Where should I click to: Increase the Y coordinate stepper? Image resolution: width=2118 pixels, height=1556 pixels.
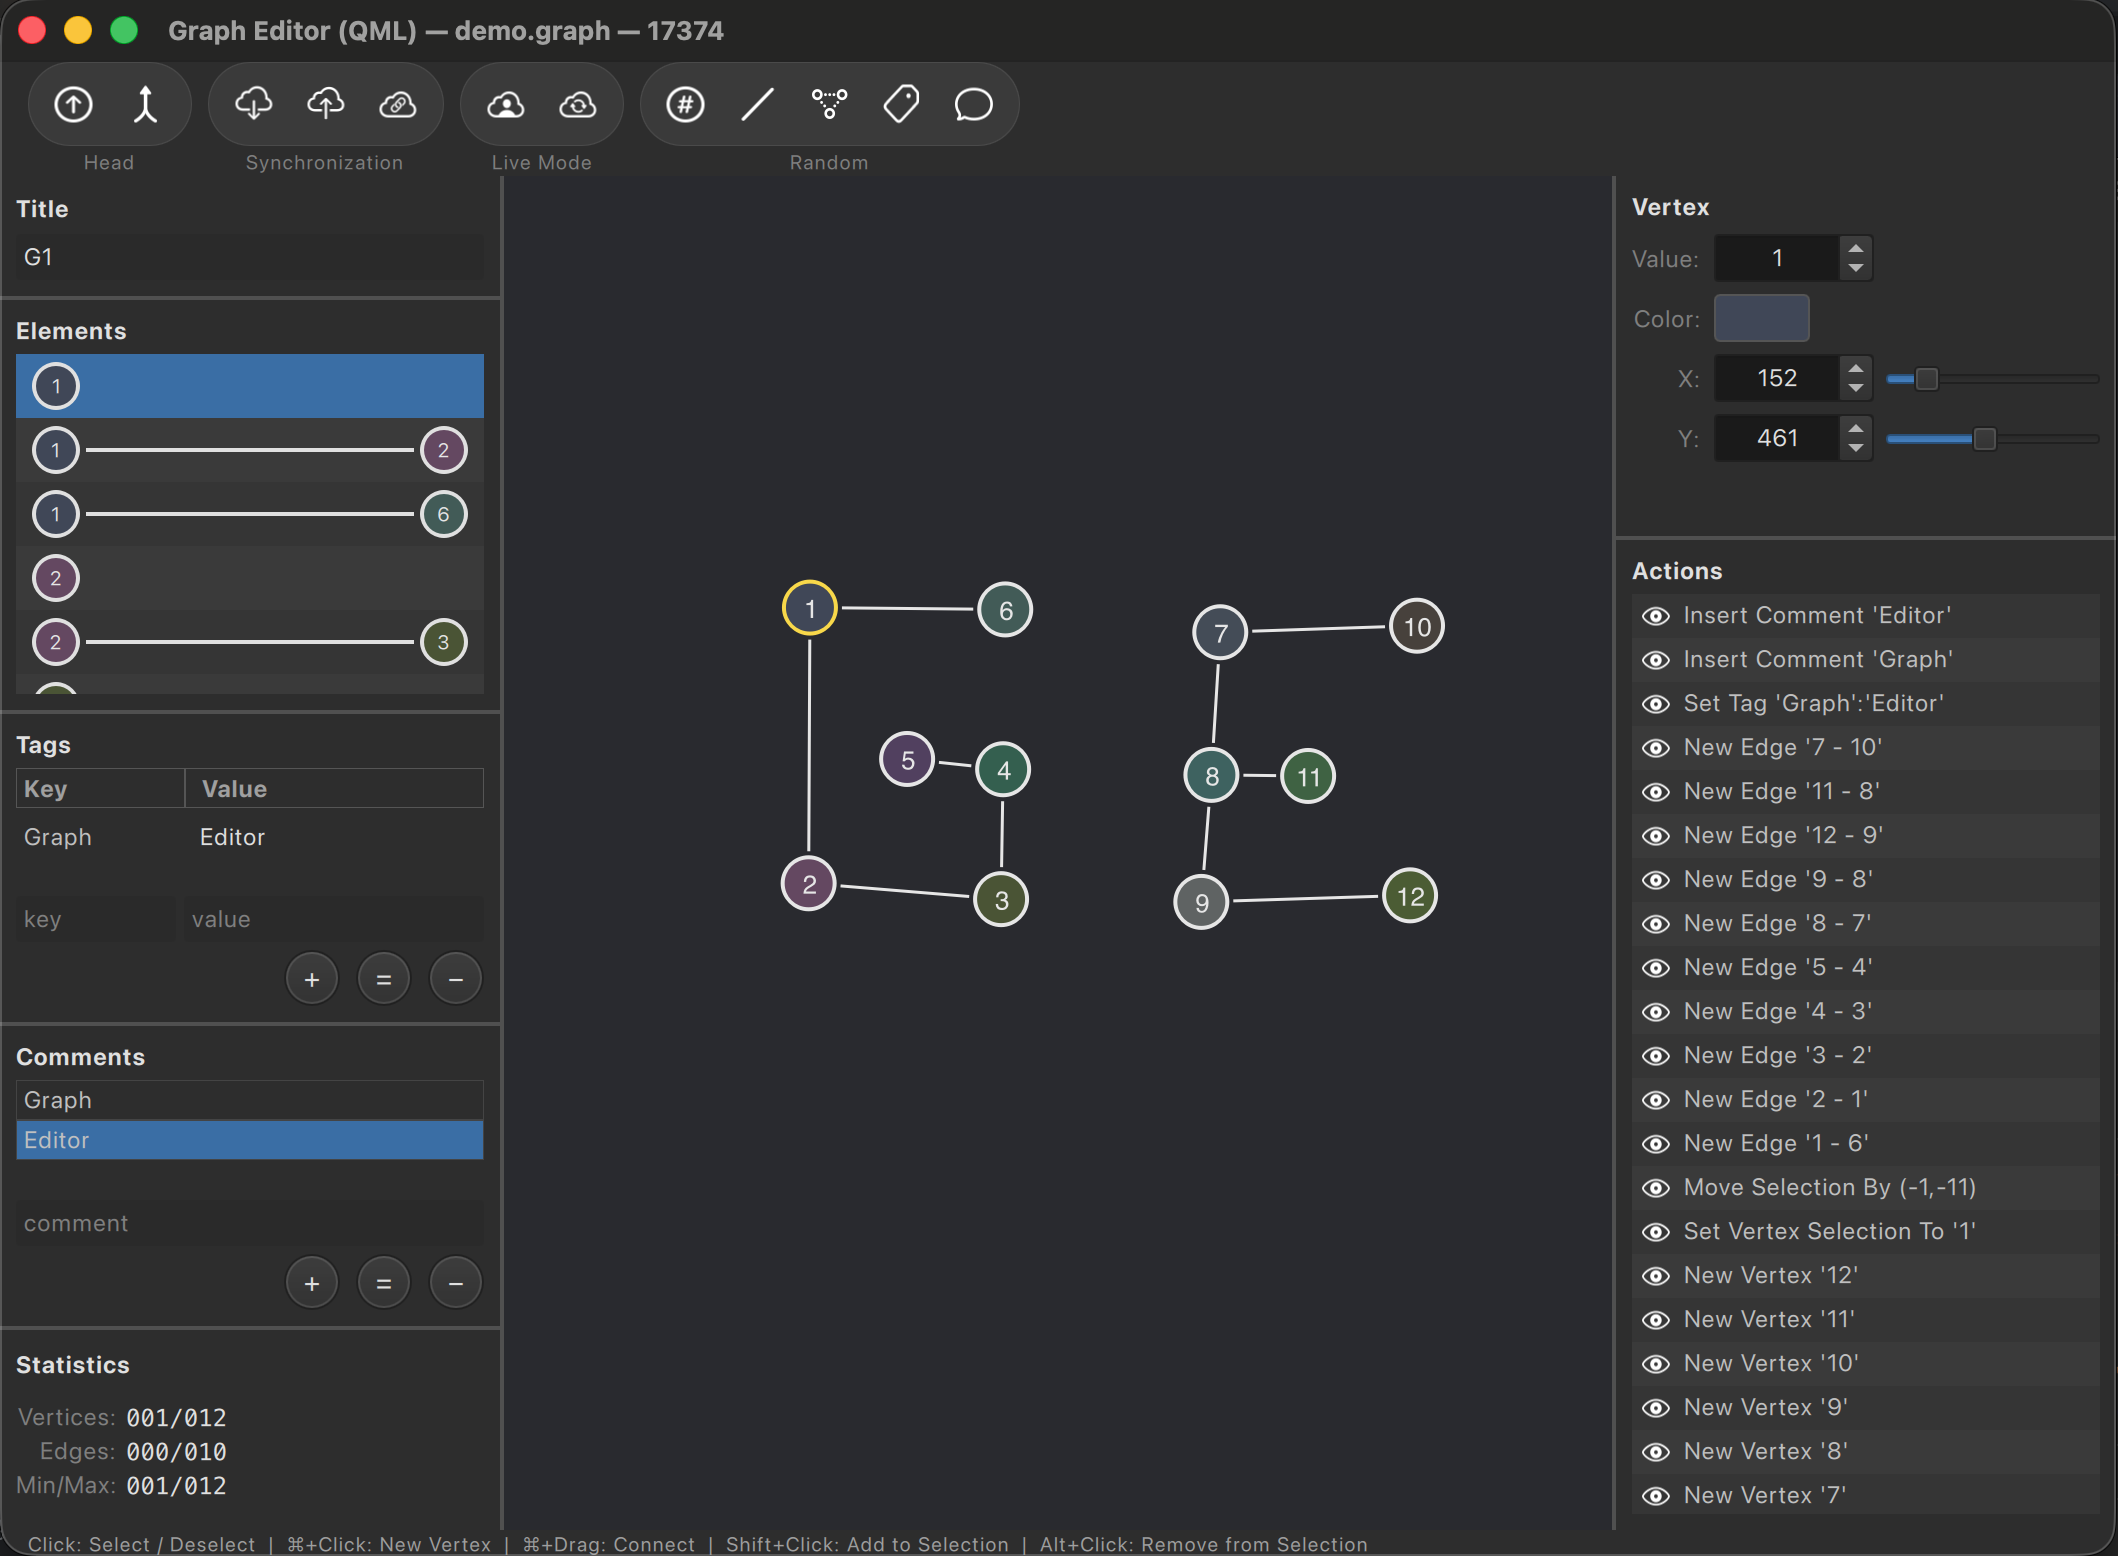point(1856,428)
